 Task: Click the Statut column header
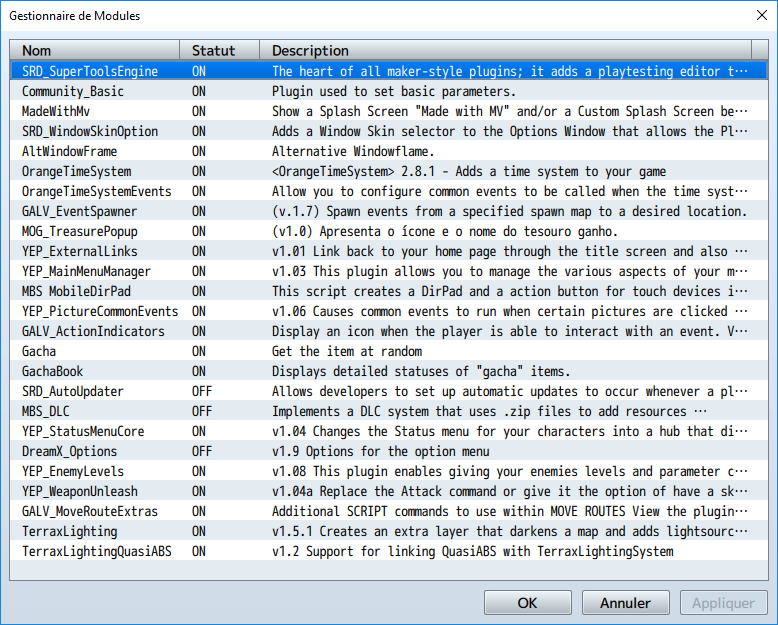coord(219,50)
